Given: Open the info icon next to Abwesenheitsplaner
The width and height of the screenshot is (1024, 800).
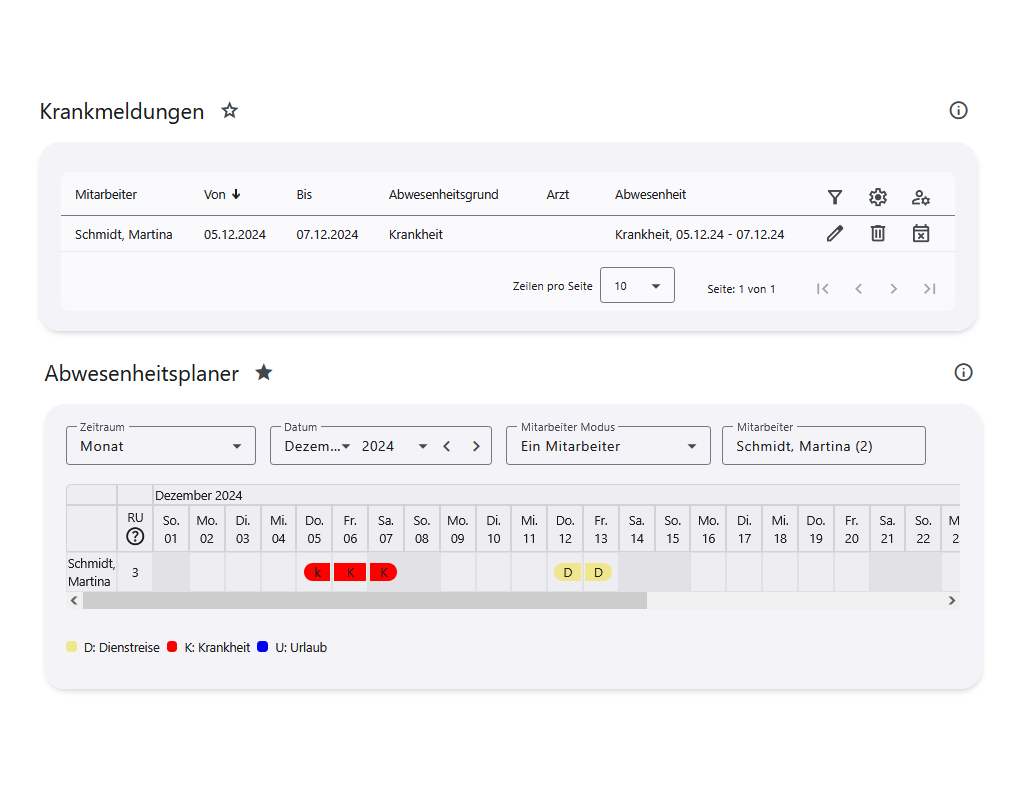Looking at the screenshot, I should click(x=963, y=372).
